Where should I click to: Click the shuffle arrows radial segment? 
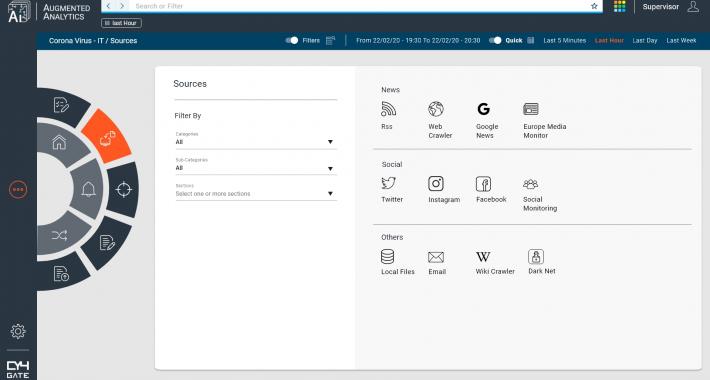tap(59, 235)
